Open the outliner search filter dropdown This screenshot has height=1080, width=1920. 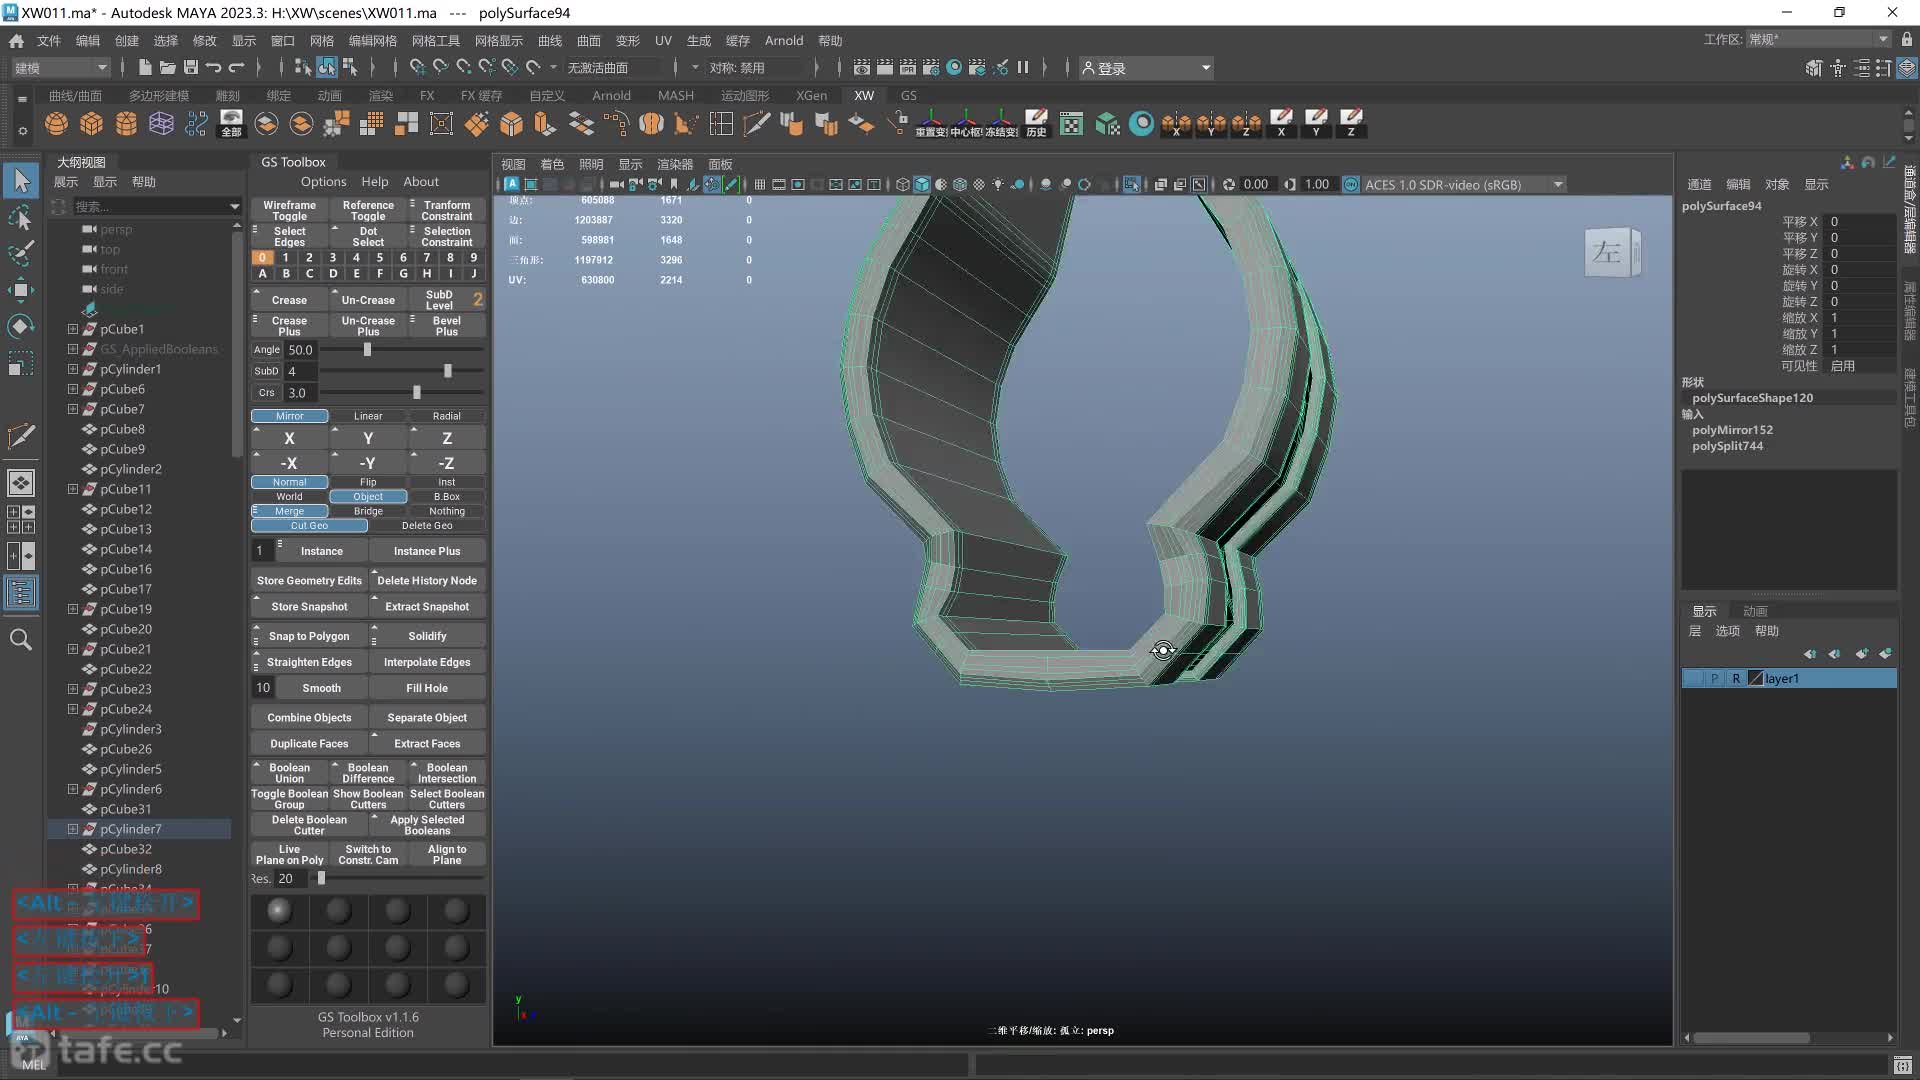coord(235,207)
